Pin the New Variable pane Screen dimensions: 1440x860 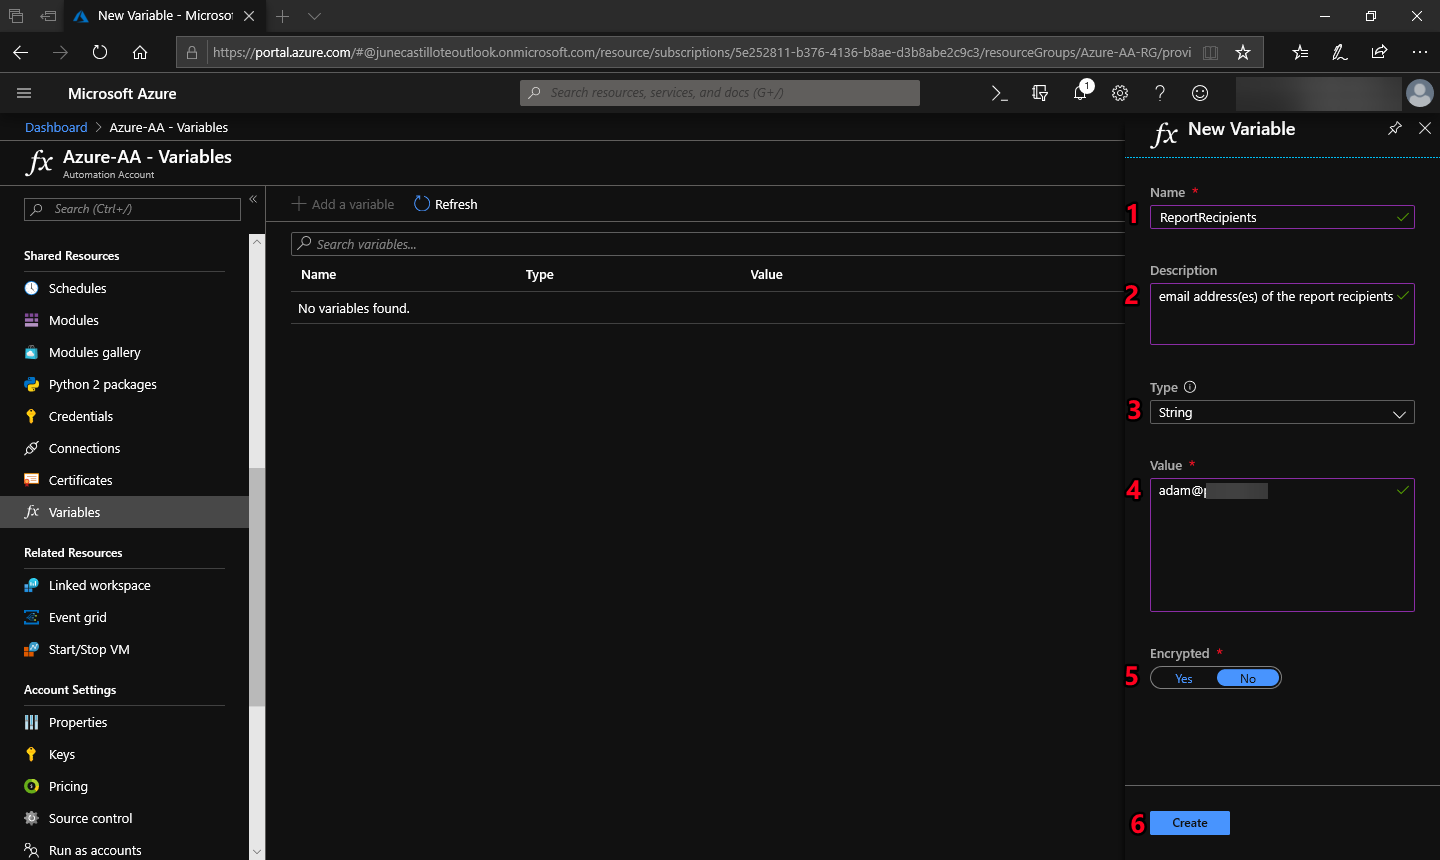point(1395,128)
